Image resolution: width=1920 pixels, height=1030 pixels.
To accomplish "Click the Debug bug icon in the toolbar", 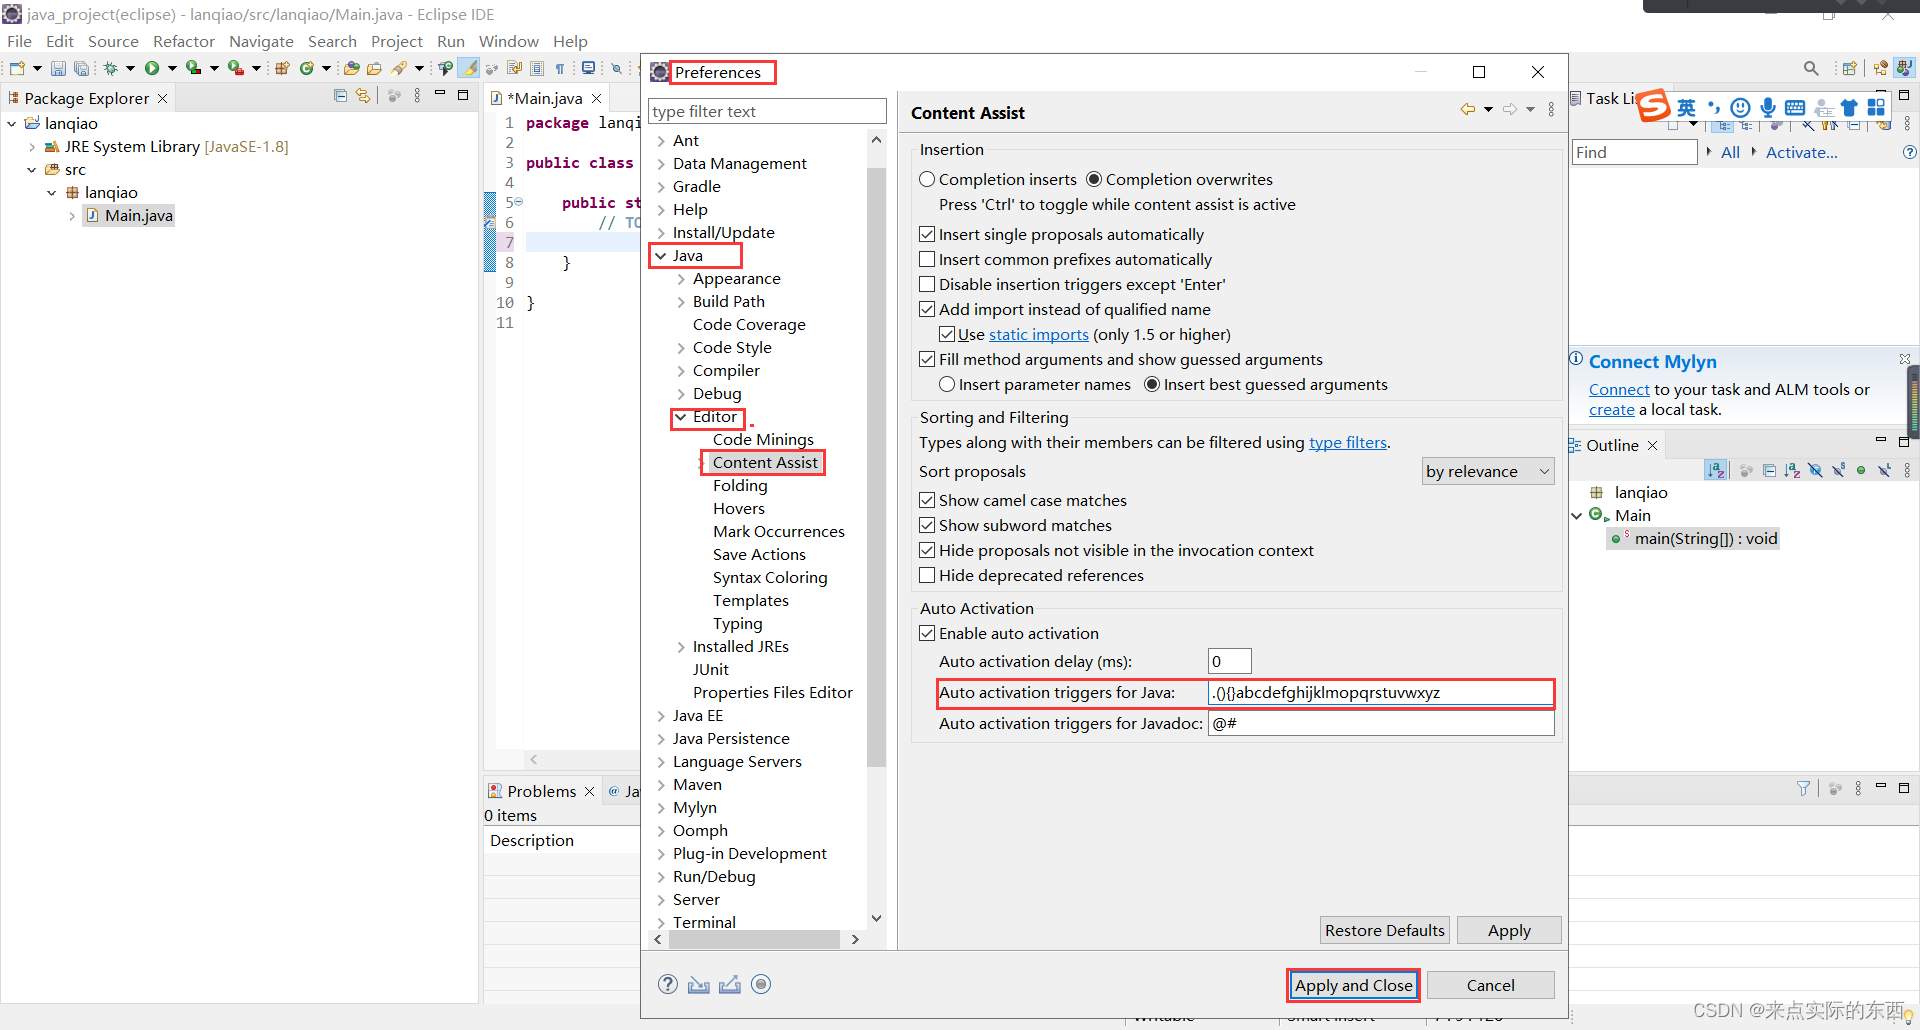I will pos(111,68).
